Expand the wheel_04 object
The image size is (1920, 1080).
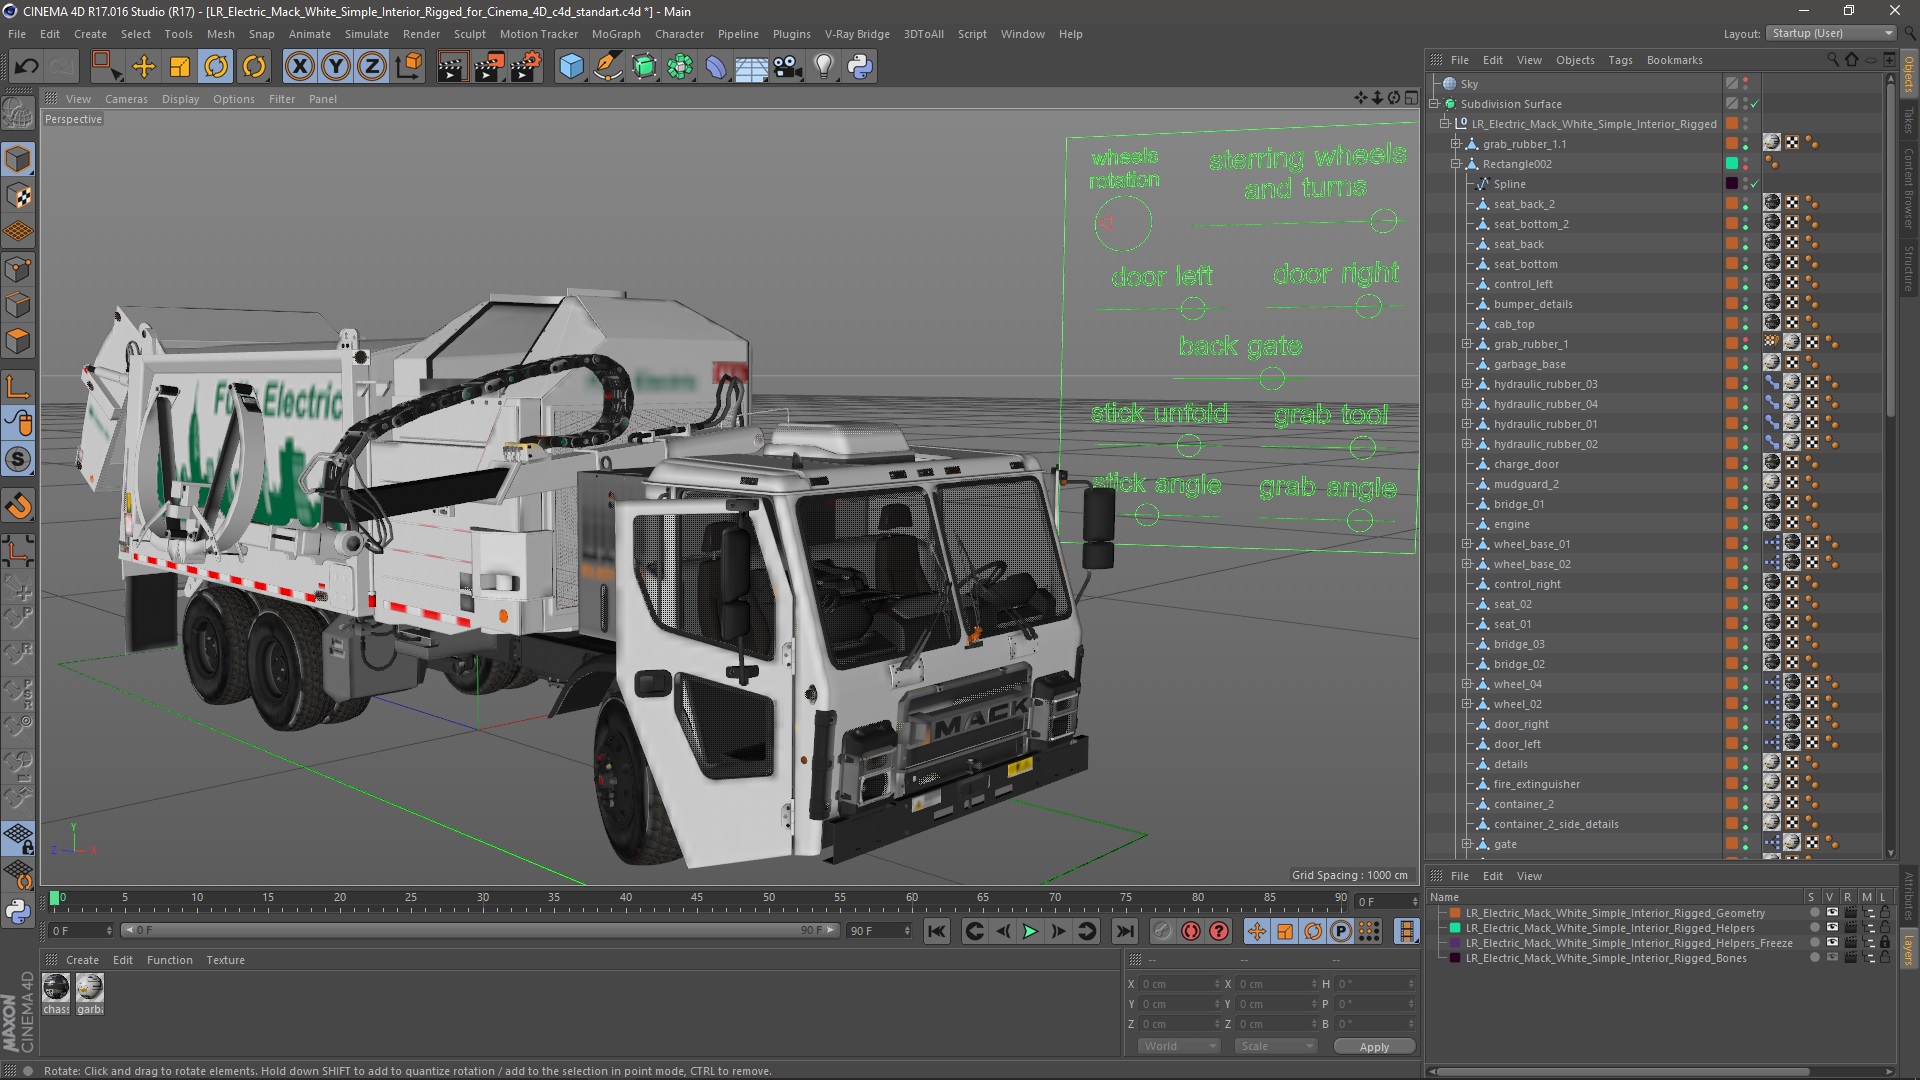point(1467,684)
